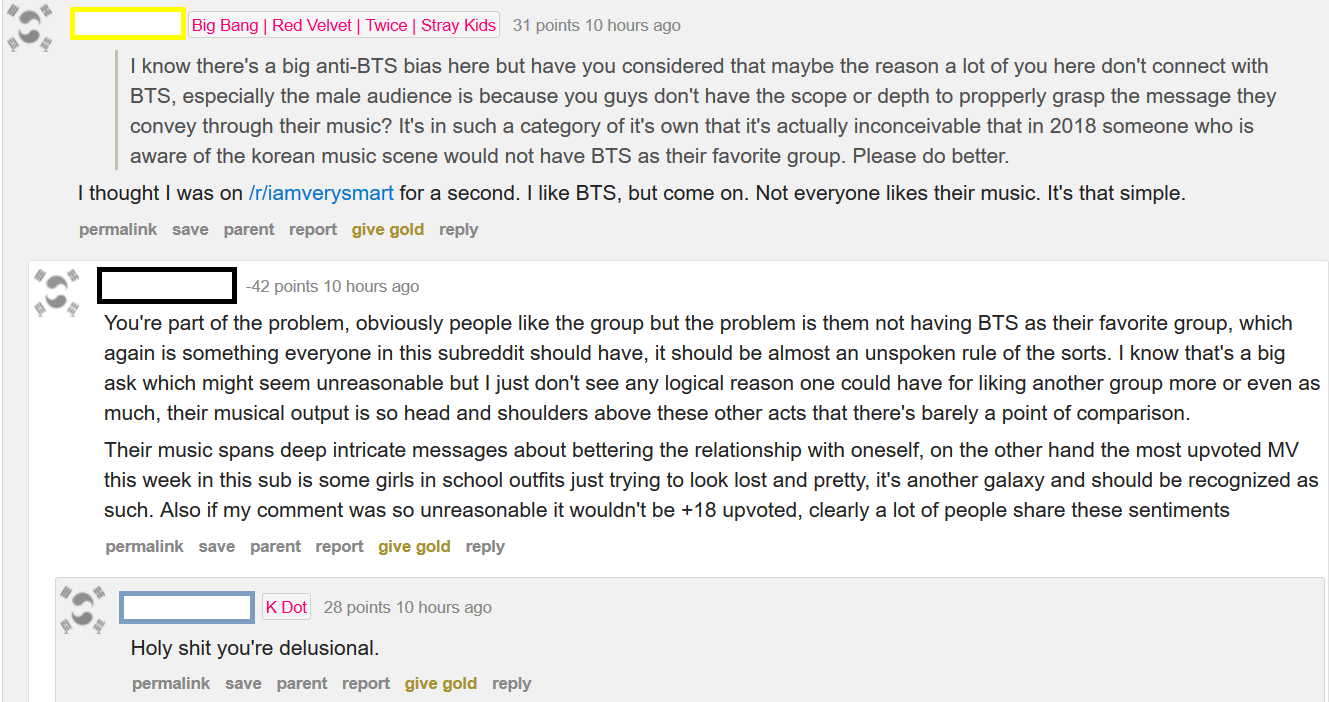This screenshot has width=1329, height=702.
Task: Give gold to the /r/iamverysmart comment
Action: click(x=387, y=229)
